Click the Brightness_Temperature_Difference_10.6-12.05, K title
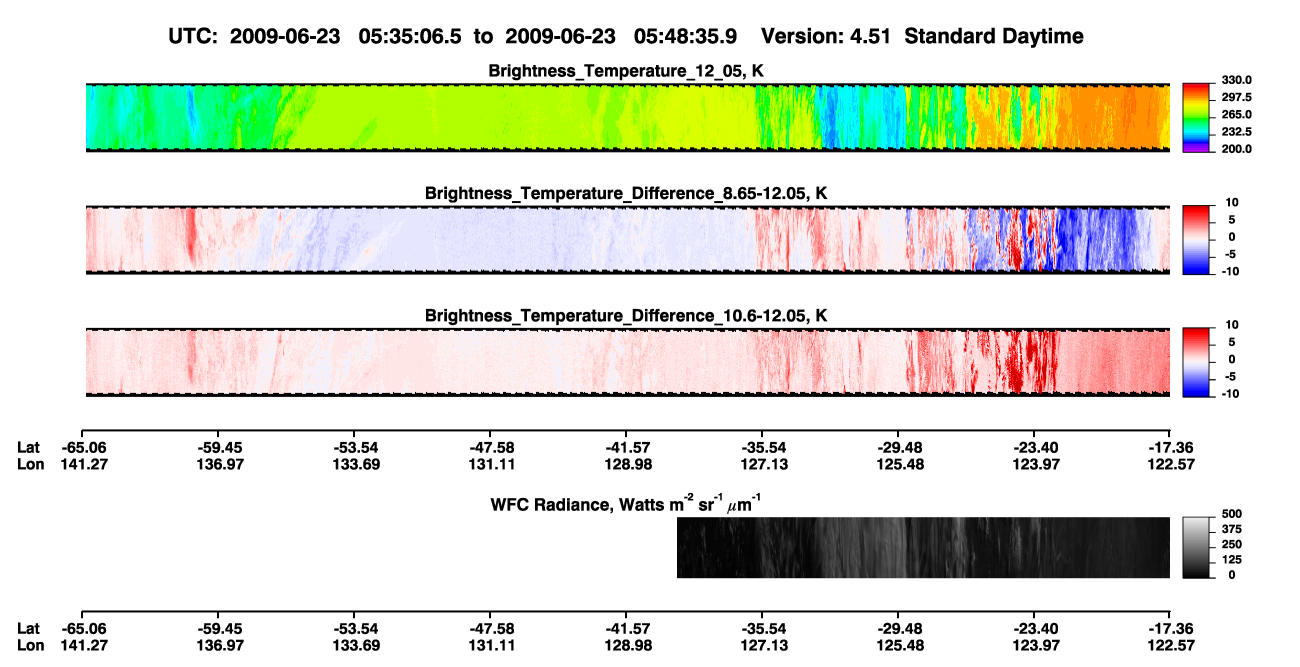 point(626,316)
